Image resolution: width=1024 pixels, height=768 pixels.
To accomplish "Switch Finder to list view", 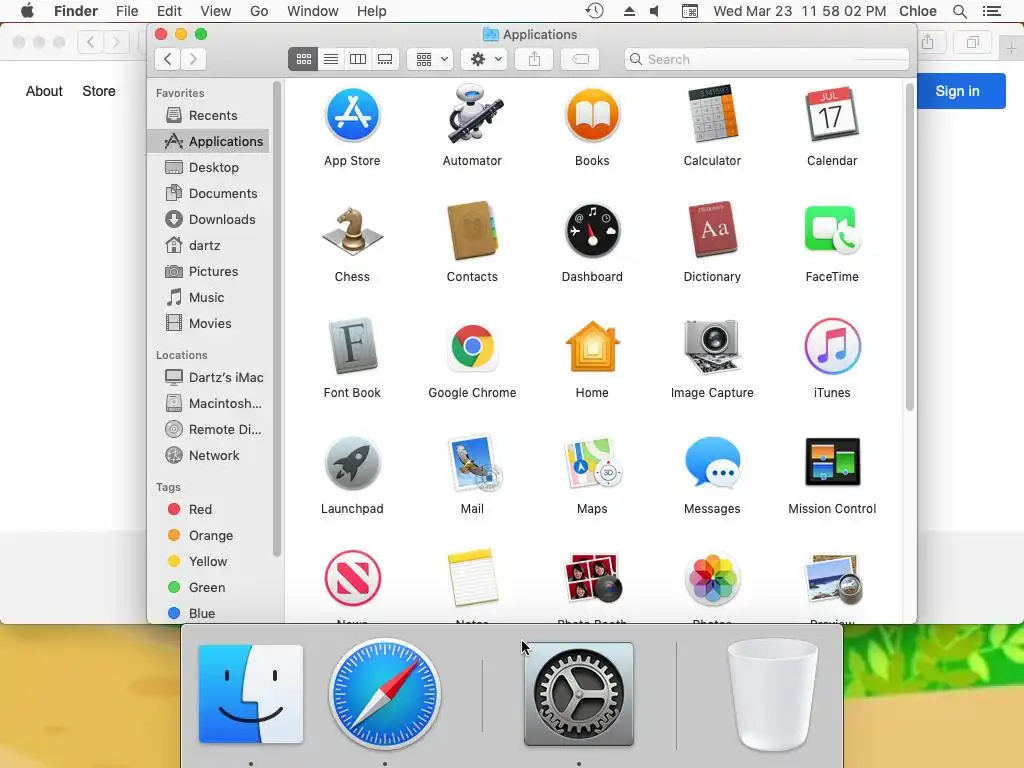I will pyautogui.click(x=331, y=59).
